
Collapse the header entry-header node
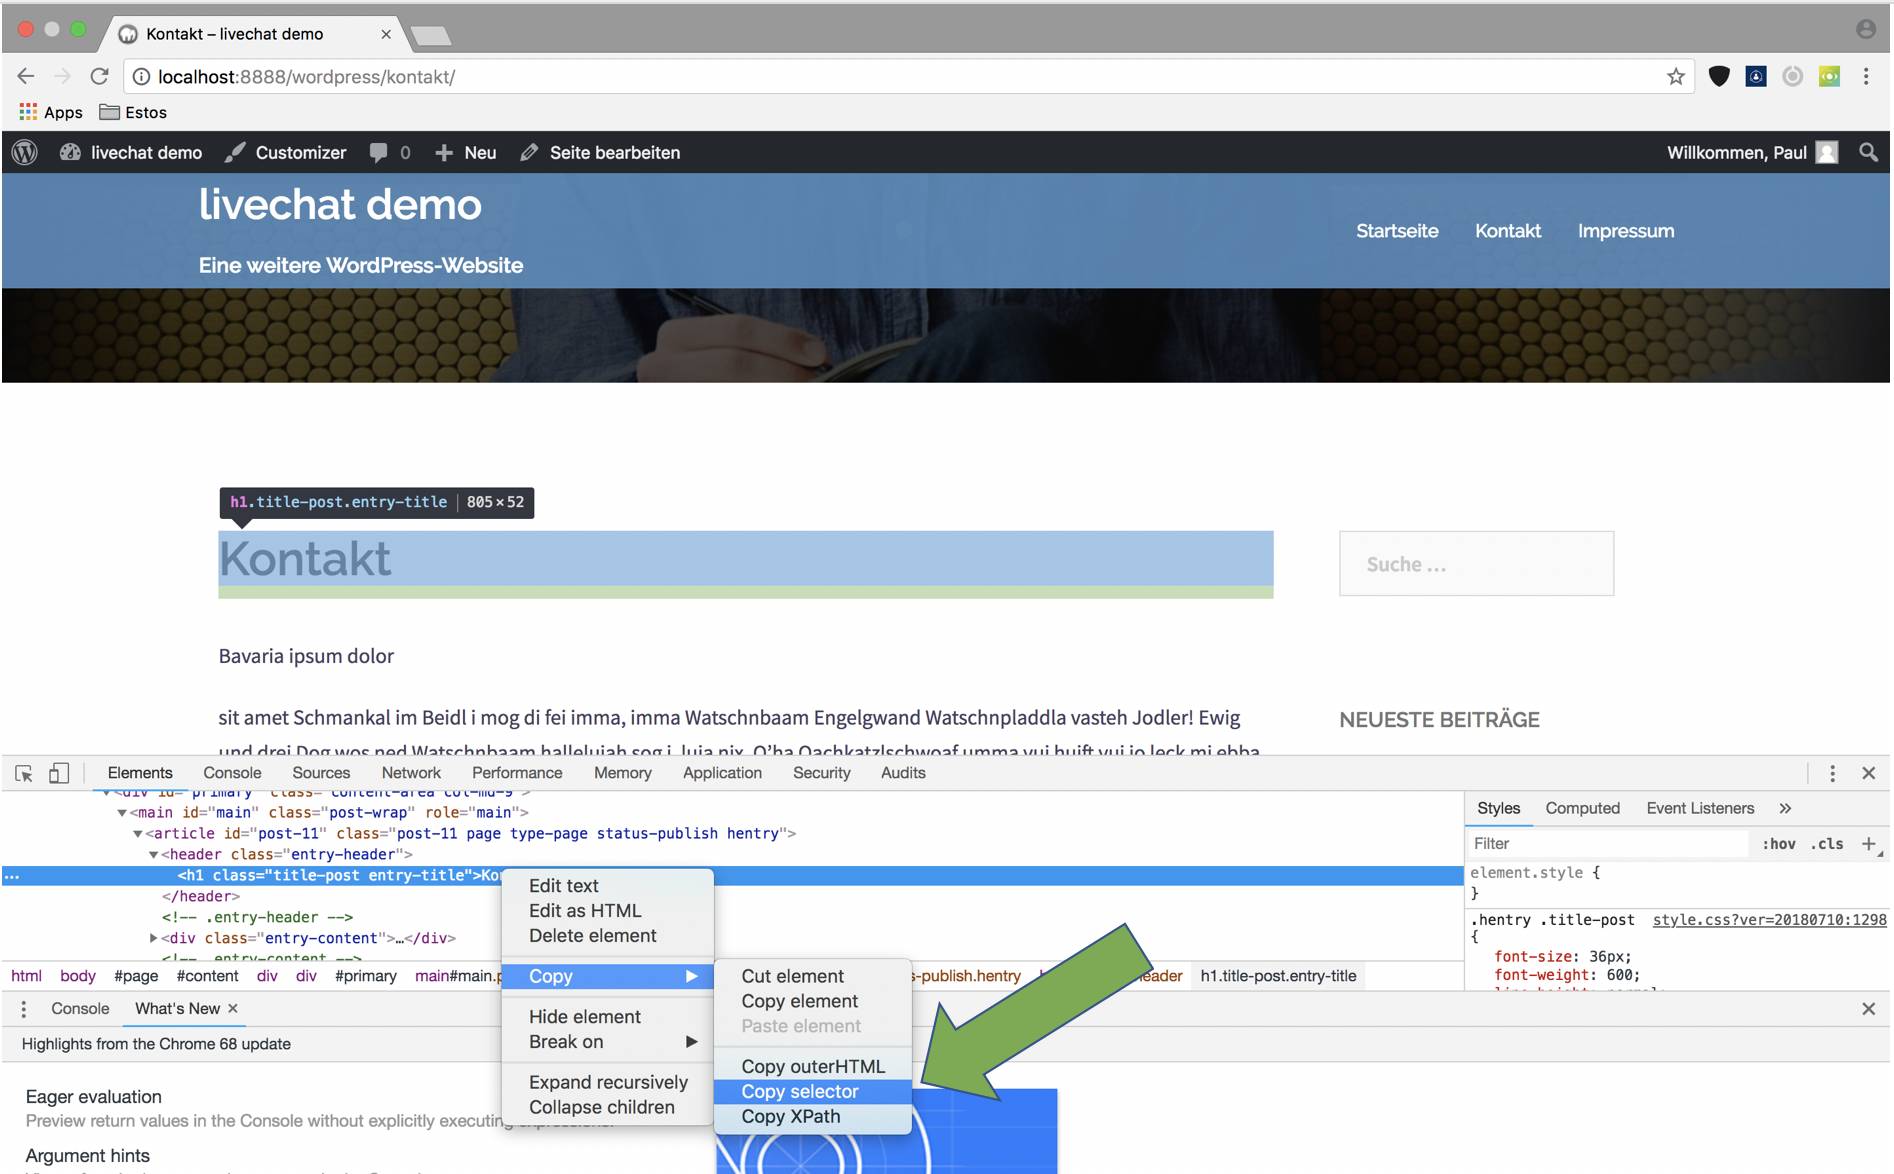coord(154,855)
